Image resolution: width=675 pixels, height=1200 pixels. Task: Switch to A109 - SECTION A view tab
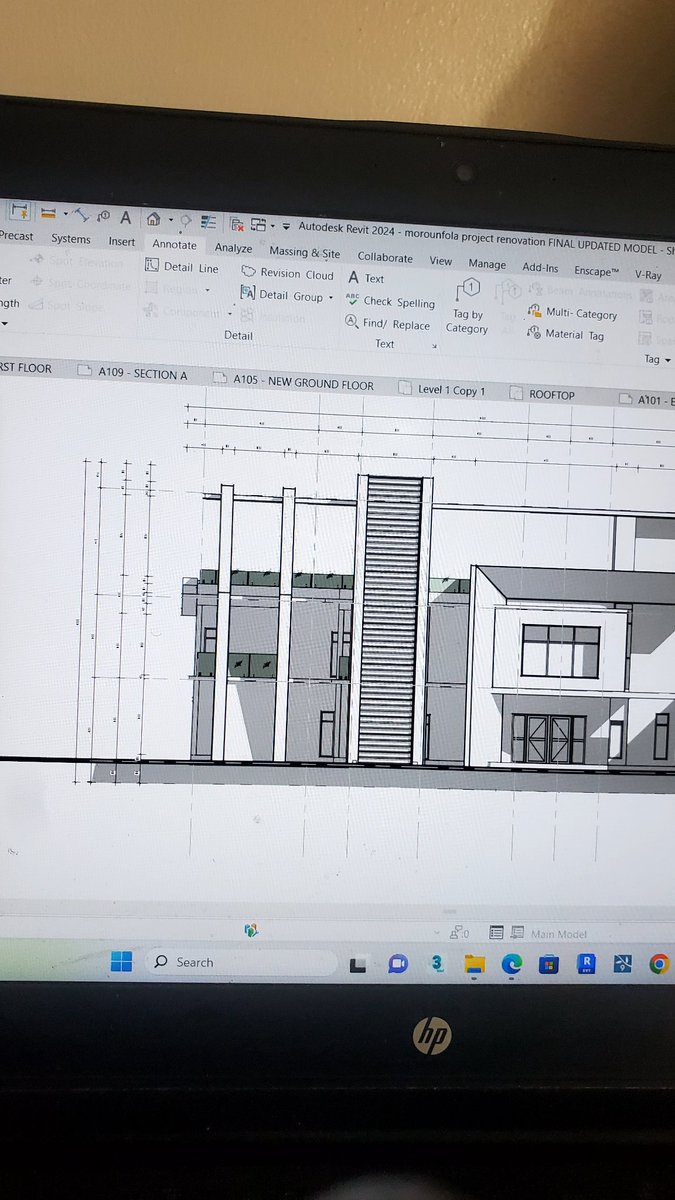click(x=133, y=374)
